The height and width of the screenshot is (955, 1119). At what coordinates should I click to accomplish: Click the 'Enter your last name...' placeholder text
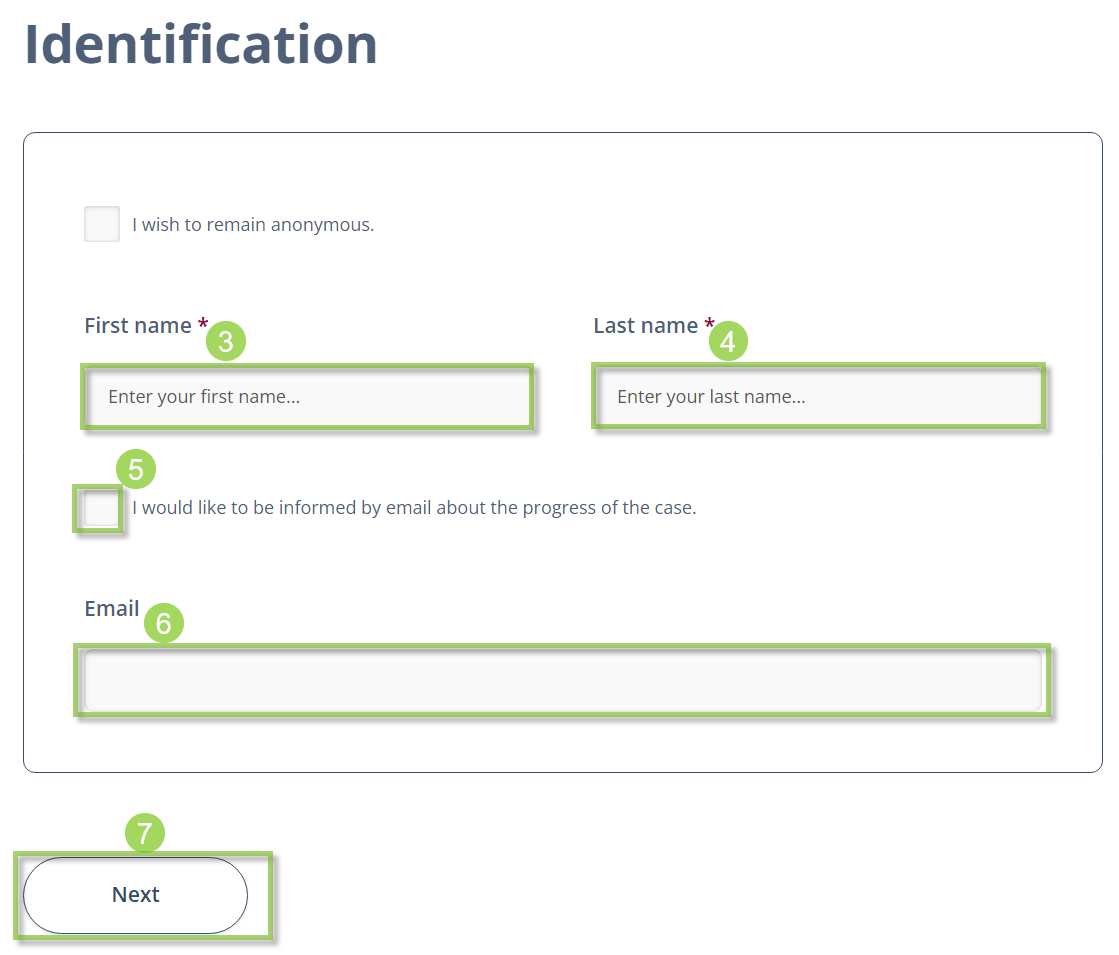point(712,397)
